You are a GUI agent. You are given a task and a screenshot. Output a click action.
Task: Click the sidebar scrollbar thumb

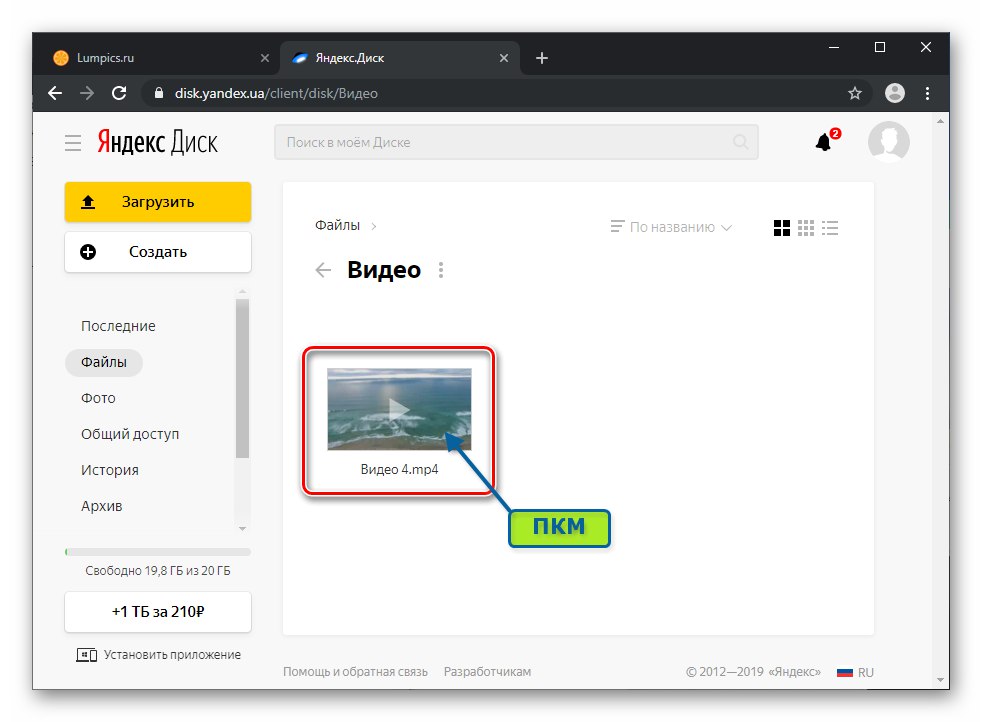[242, 378]
